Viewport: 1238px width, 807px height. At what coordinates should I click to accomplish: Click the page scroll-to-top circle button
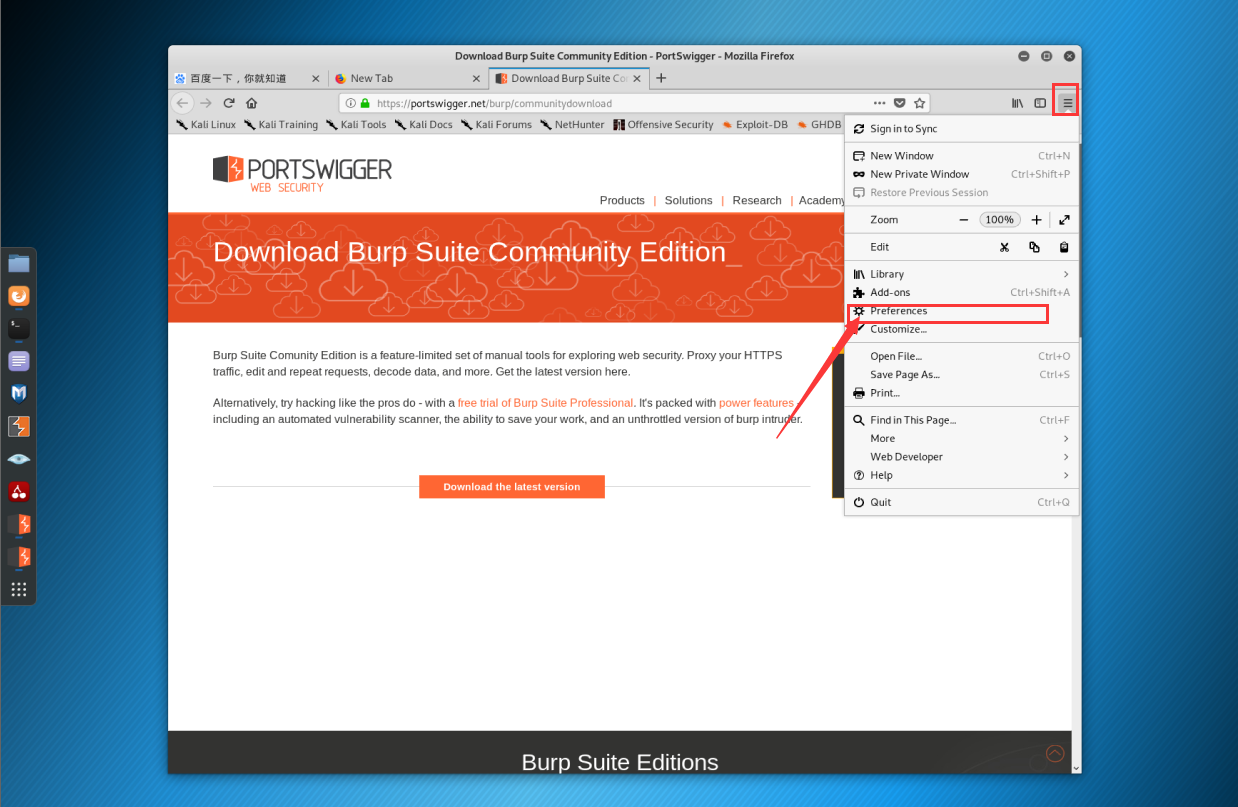tap(1054, 753)
